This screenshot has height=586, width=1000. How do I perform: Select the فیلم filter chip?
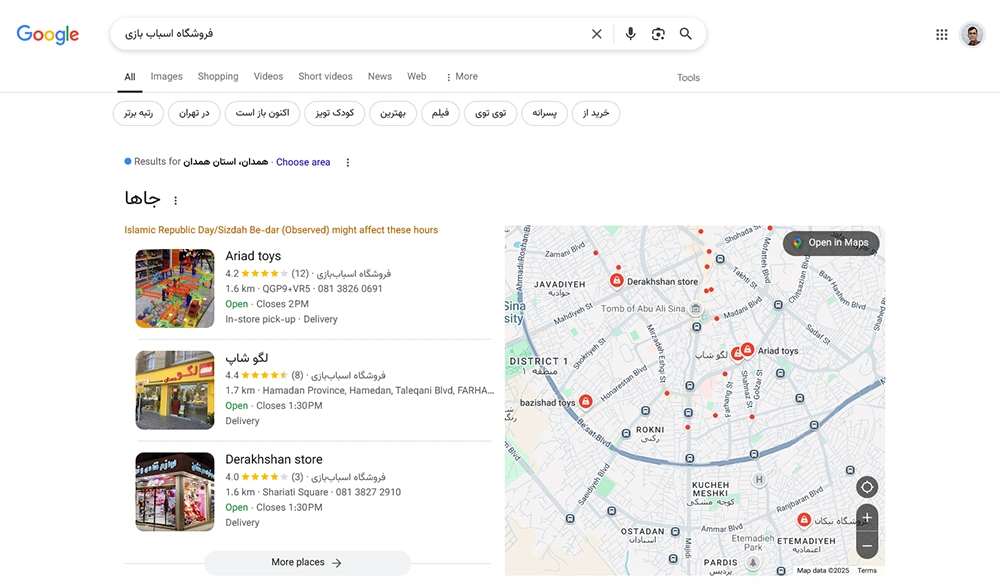(x=440, y=114)
